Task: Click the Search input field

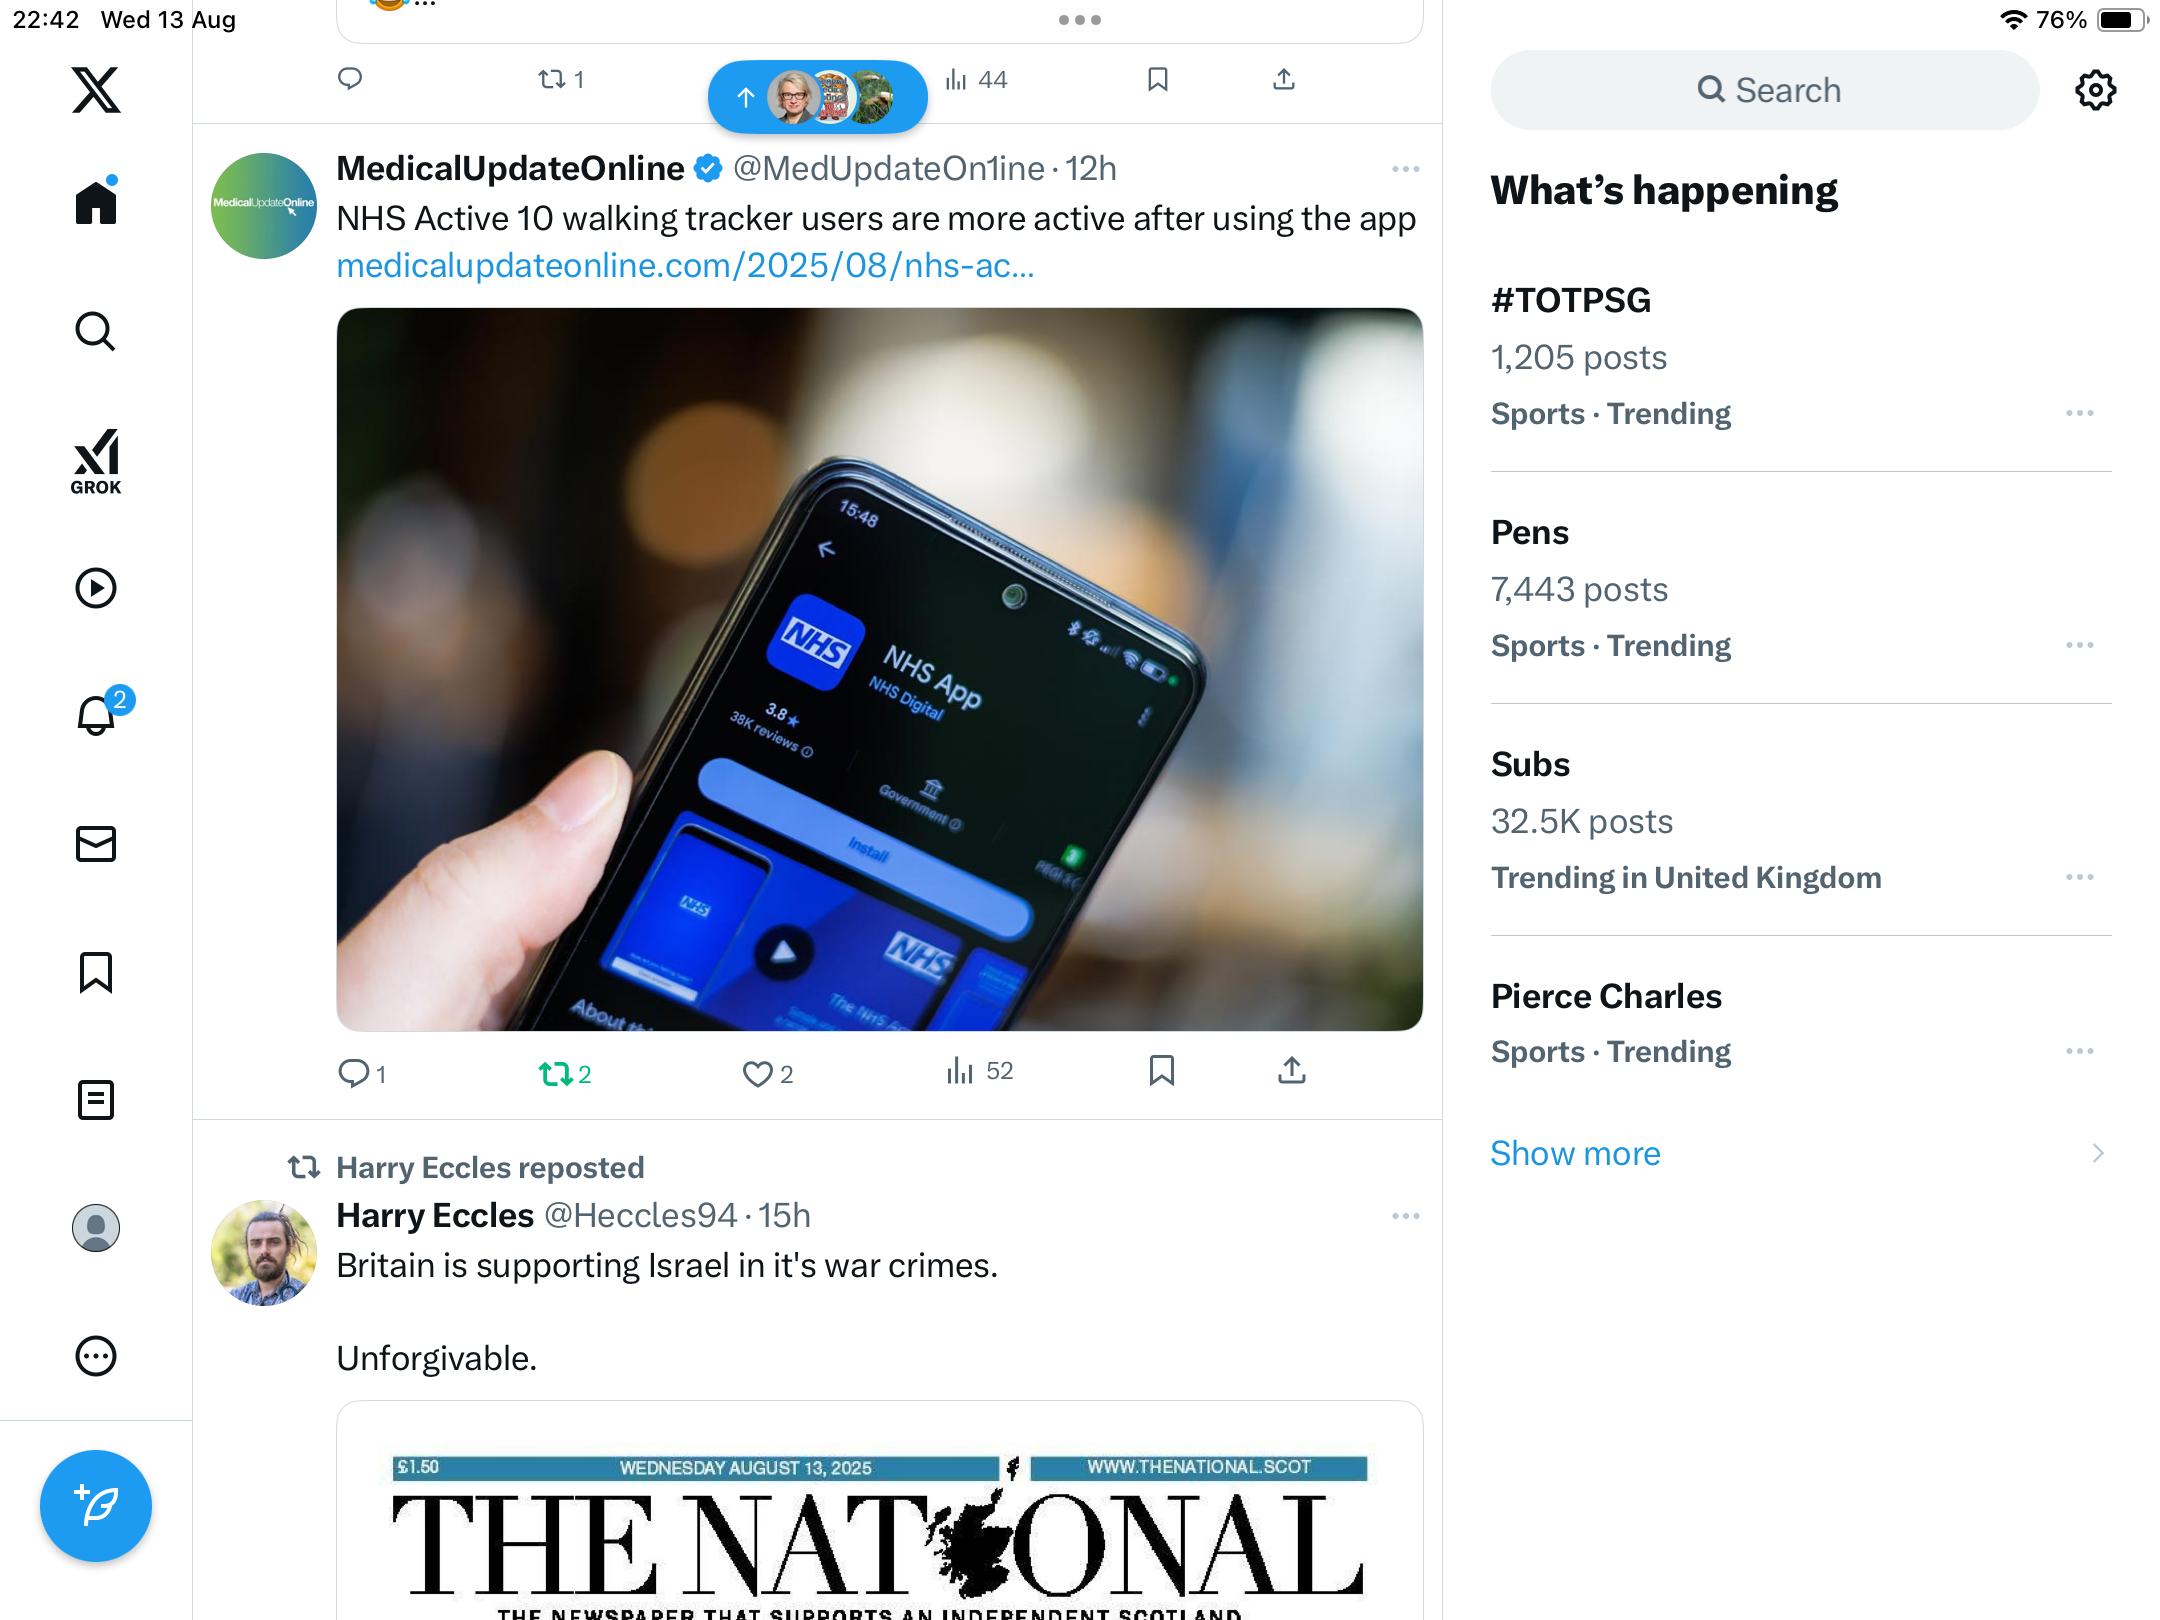Action: [1766, 90]
